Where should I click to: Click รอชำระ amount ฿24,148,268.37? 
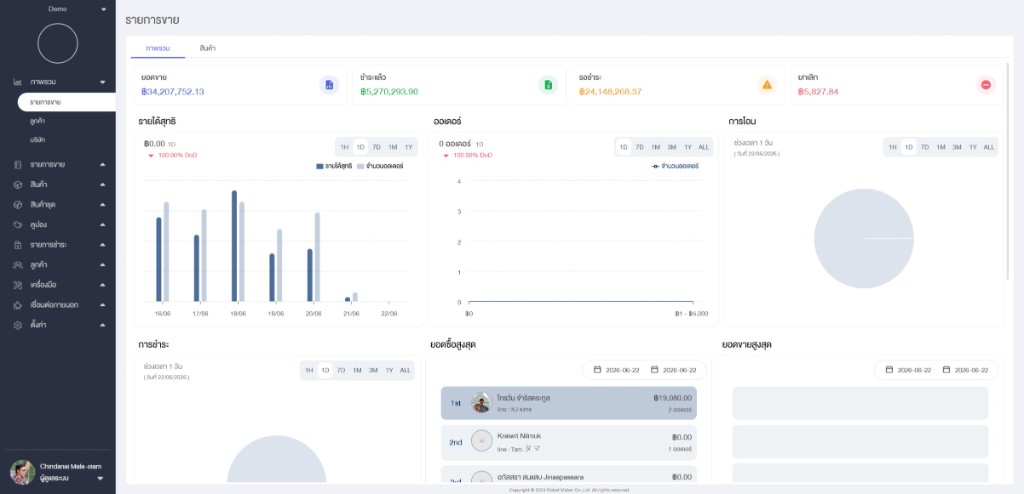click(611, 92)
